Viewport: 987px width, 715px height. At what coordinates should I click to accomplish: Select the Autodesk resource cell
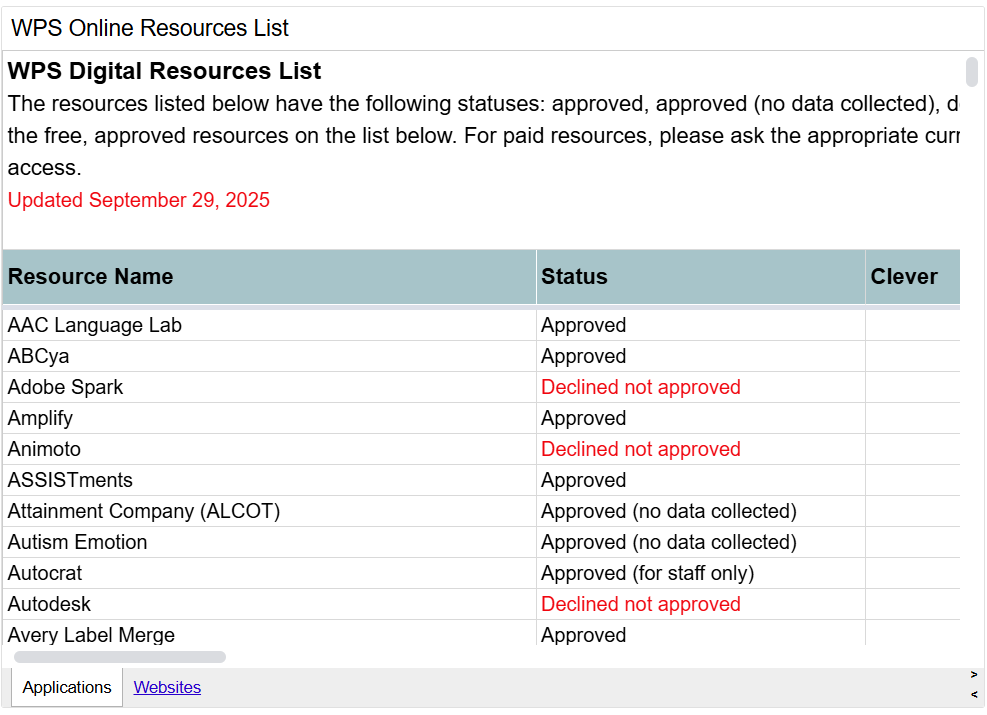point(269,604)
